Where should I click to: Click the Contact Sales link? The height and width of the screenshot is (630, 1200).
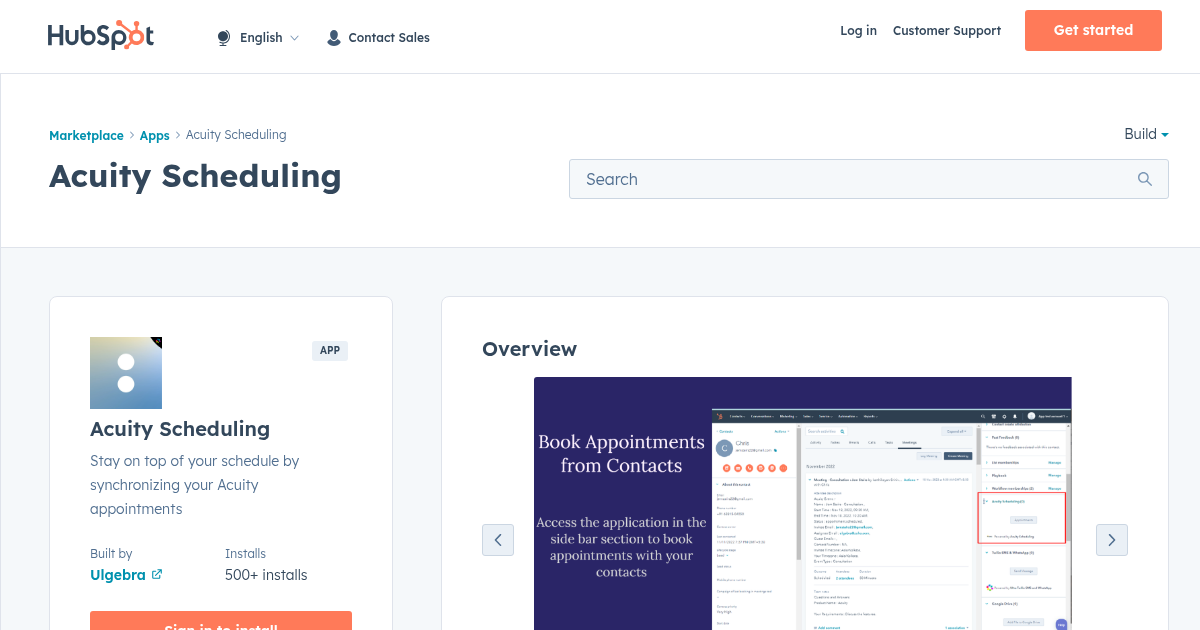[x=388, y=38]
